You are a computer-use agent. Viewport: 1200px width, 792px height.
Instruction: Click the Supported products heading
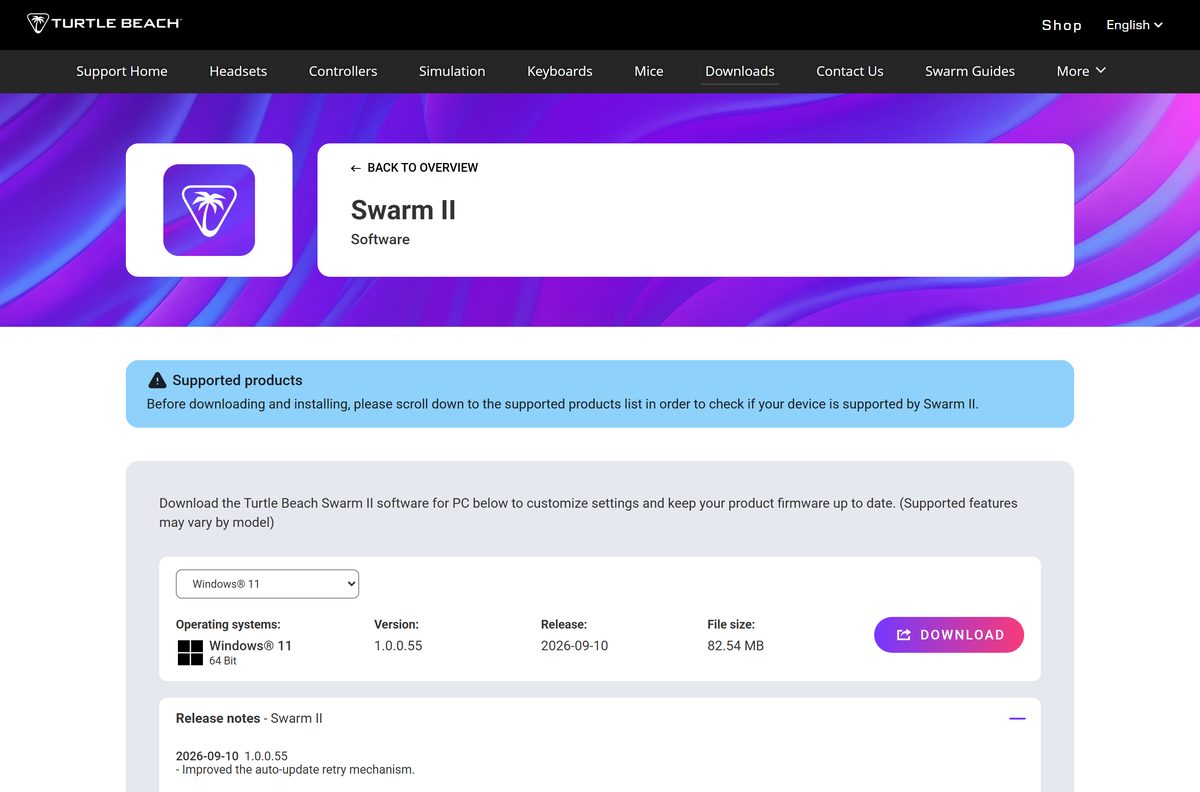237,380
